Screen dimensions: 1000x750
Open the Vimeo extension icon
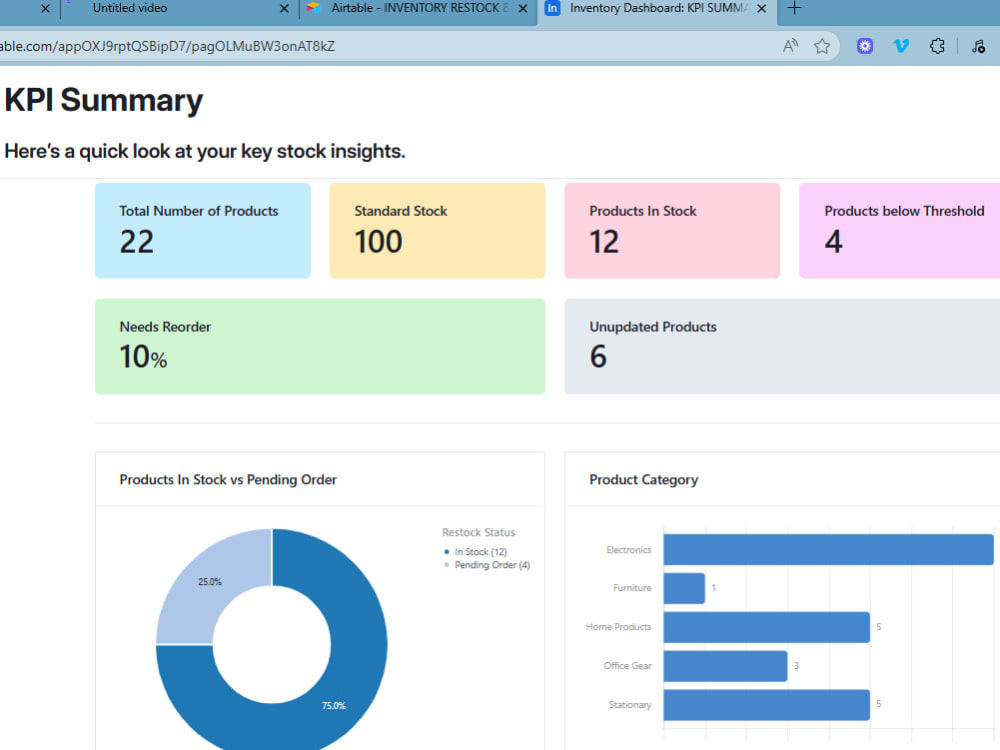click(x=901, y=46)
